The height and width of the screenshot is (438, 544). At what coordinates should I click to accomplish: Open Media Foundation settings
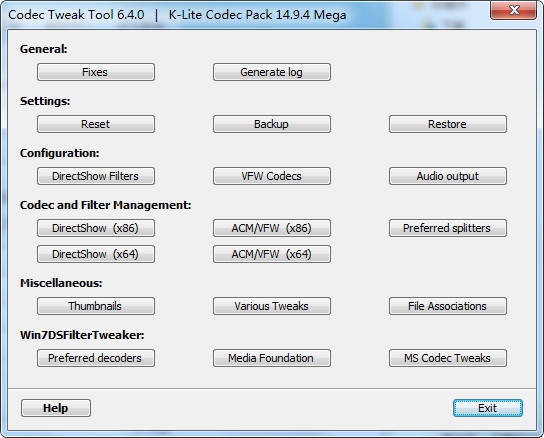pos(272,358)
